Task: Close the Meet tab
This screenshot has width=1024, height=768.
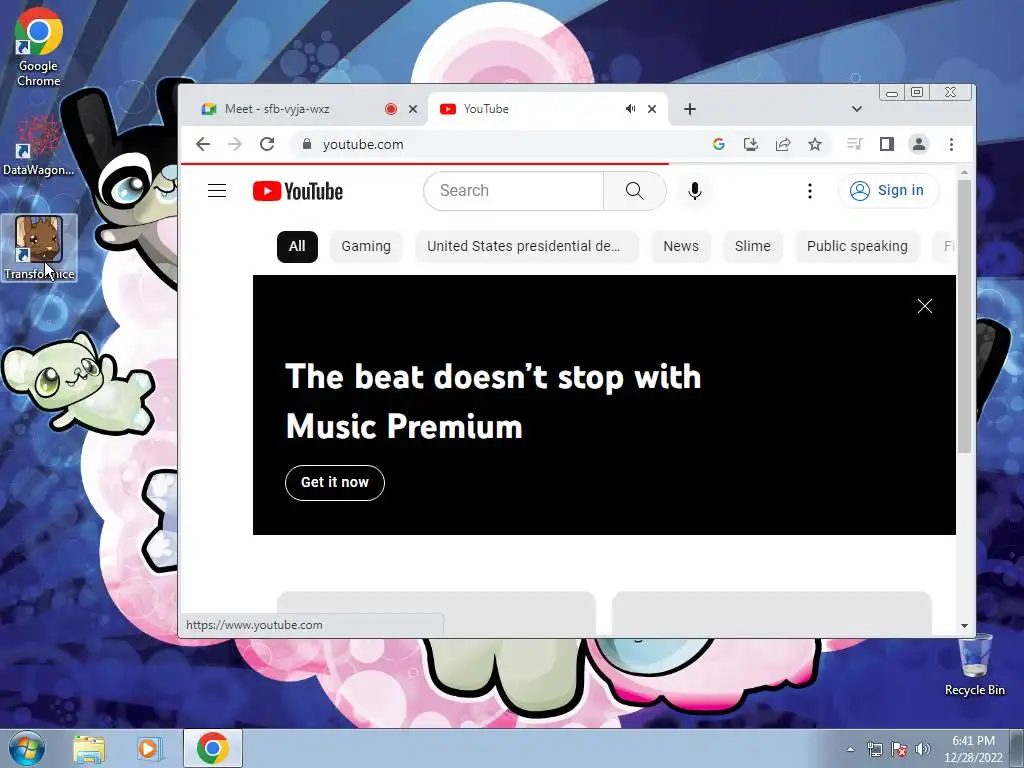Action: tap(413, 109)
